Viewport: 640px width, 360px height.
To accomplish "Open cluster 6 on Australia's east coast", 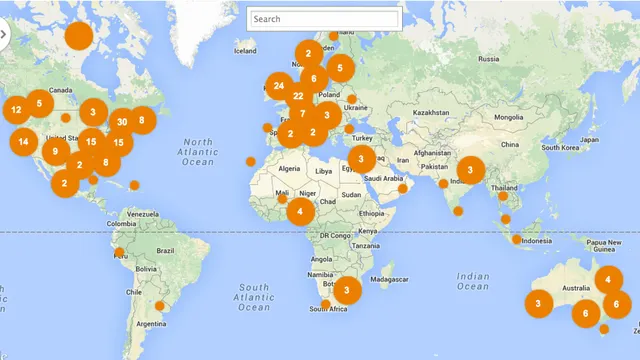I will (617, 304).
